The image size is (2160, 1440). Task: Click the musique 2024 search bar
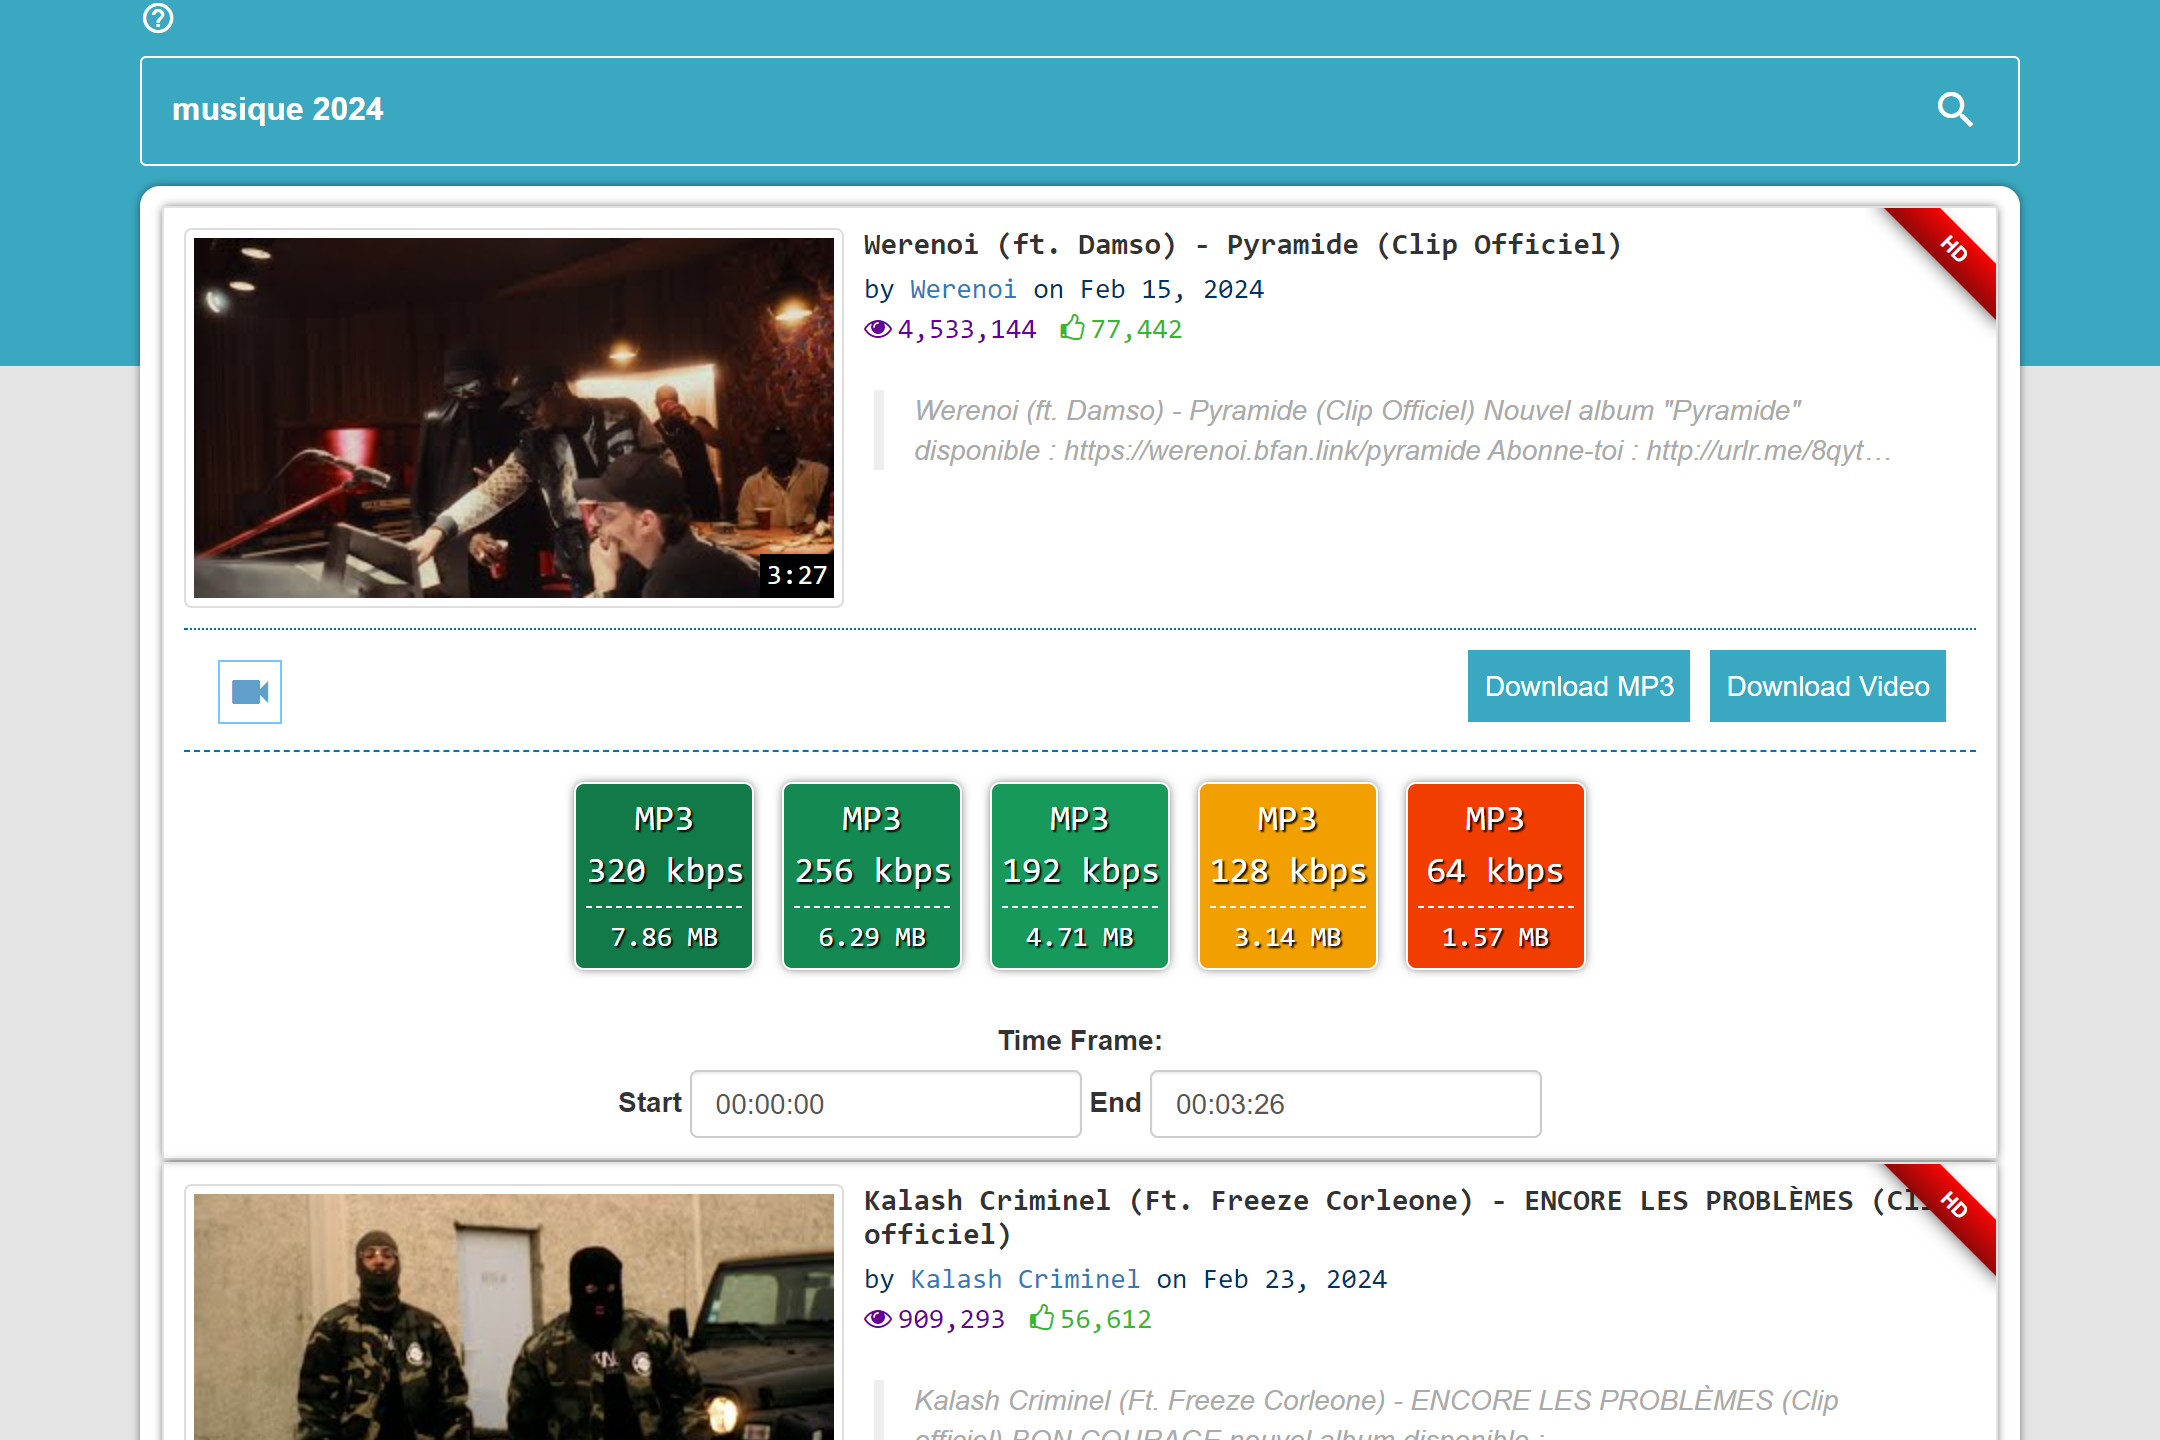point(1080,109)
